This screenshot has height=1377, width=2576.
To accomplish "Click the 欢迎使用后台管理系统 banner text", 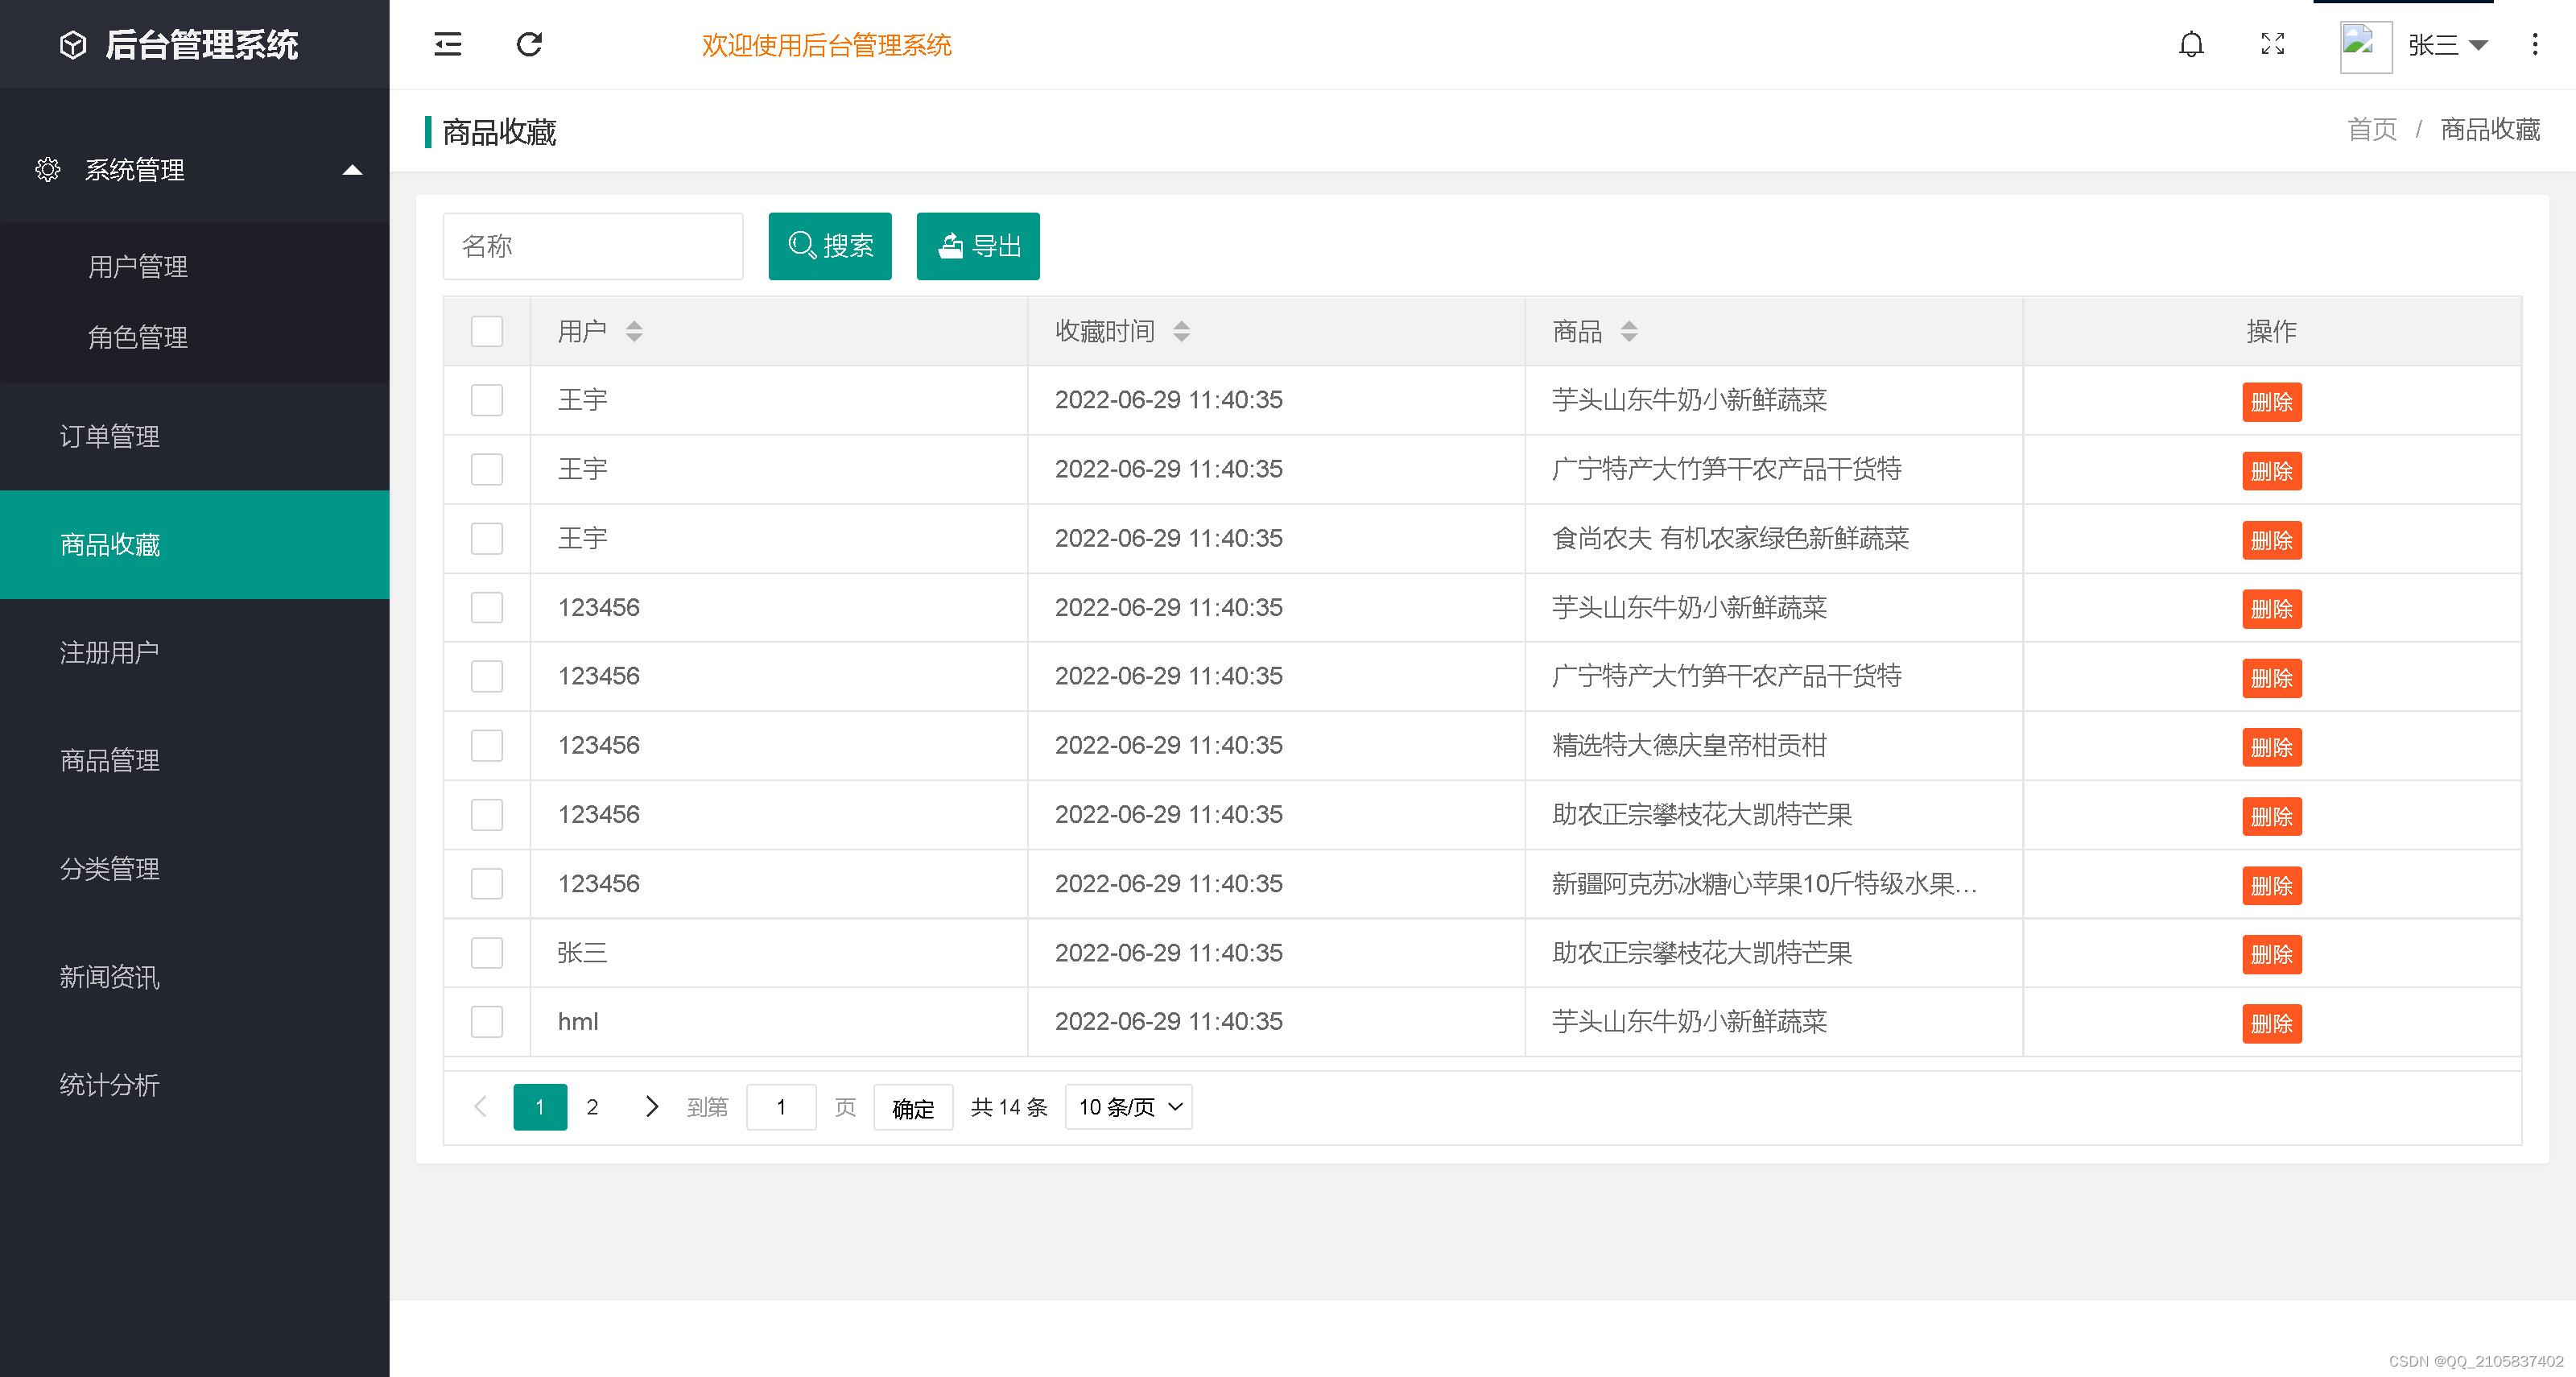I will tap(826, 45).
